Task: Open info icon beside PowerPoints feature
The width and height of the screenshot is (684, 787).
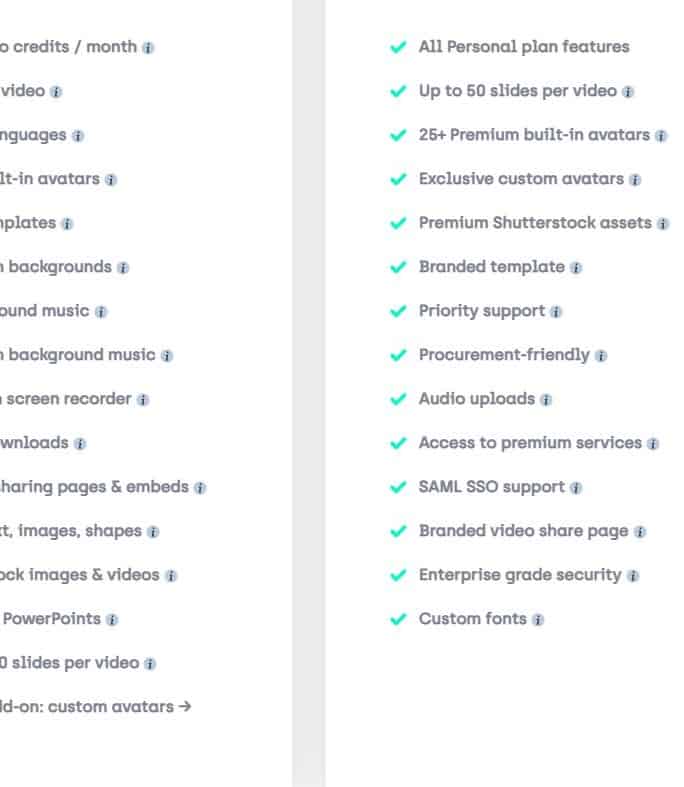Action: [x=112, y=620]
